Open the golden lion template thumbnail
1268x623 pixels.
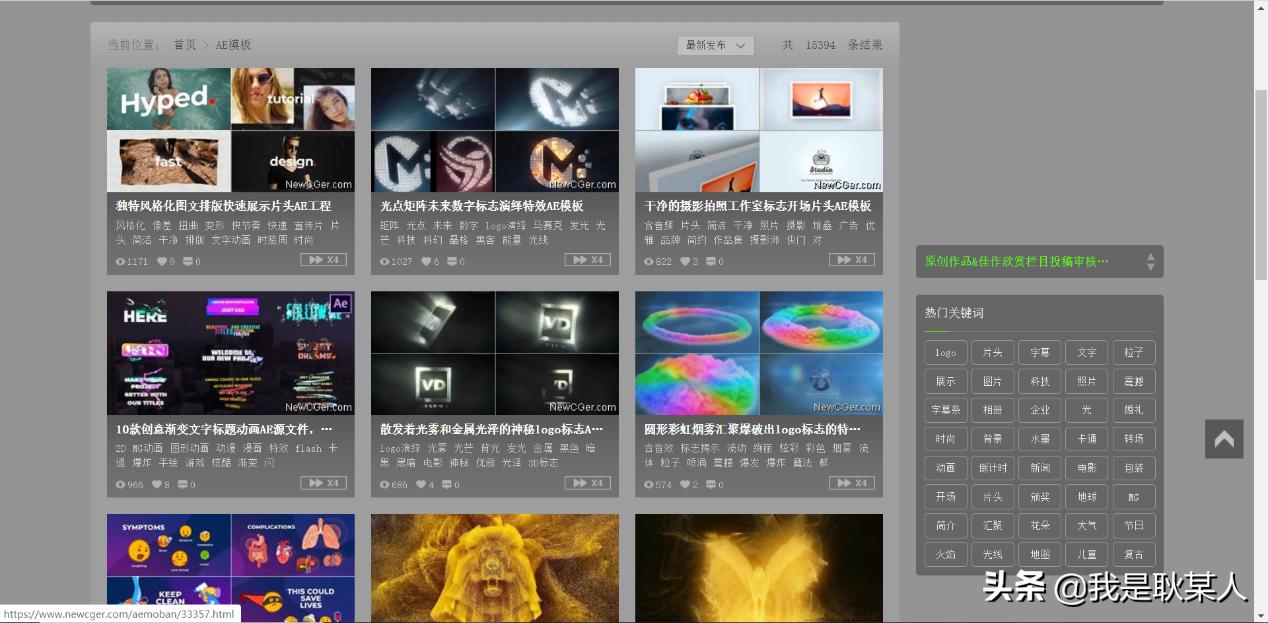click(x=494, y=568)
